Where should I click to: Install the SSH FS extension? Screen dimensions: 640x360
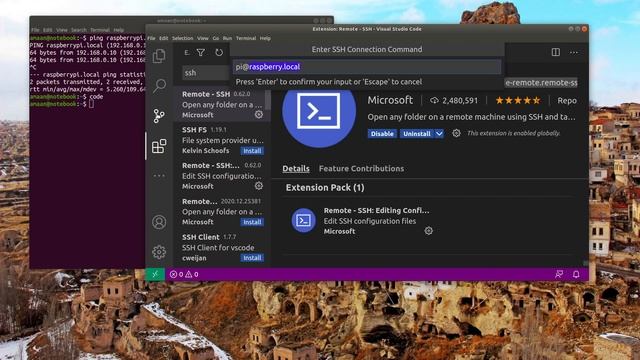point(252,151)
